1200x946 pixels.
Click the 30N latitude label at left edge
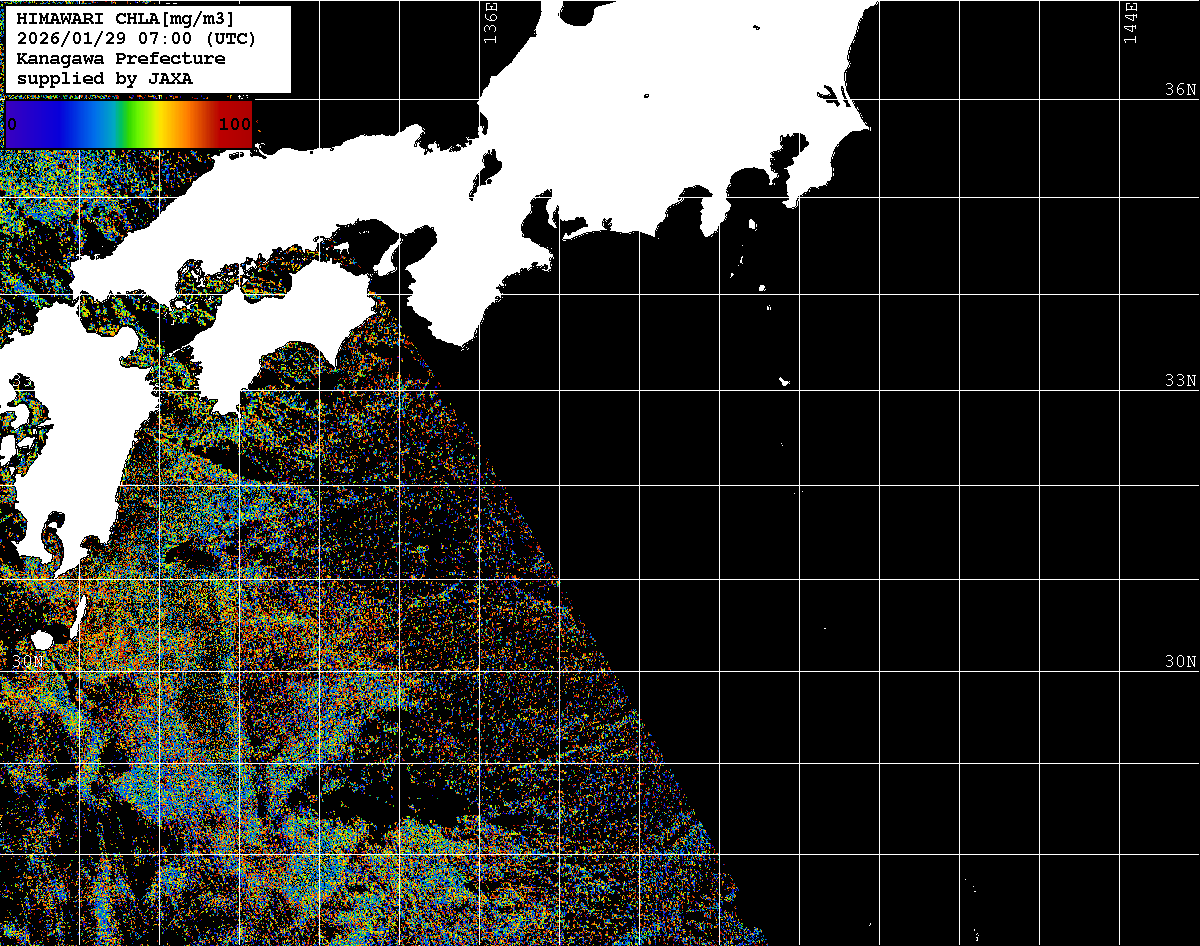pos(28,662)
